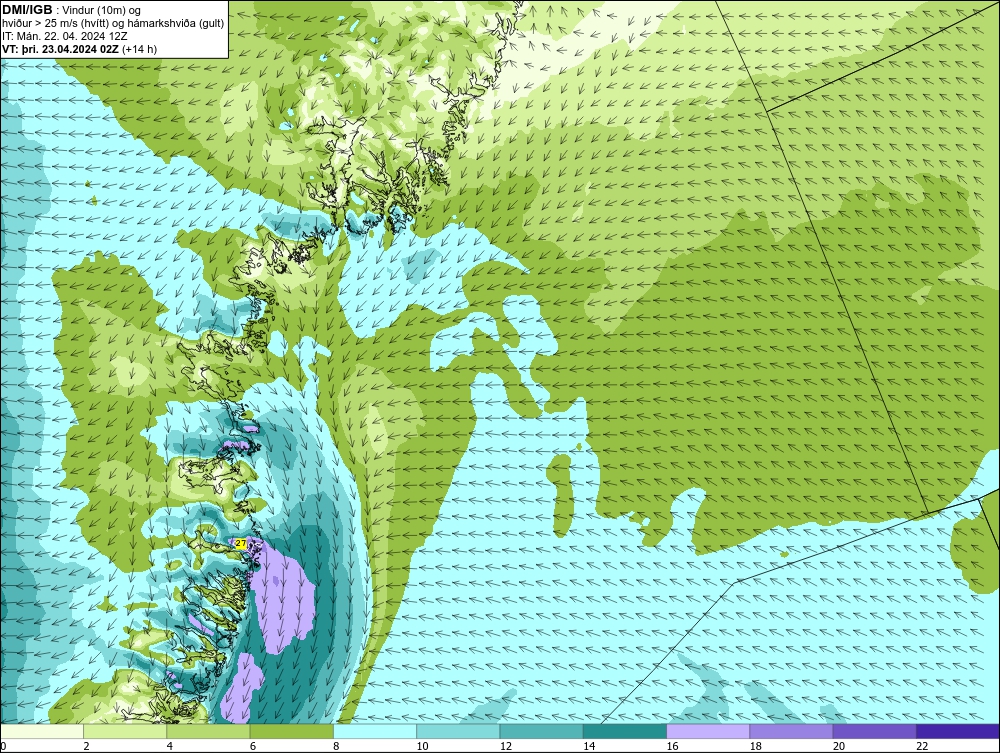Select the 16-18 m/s legend color swatch
The height and width of the screenshot is (753, 1000).
click(x=708, y=731)
